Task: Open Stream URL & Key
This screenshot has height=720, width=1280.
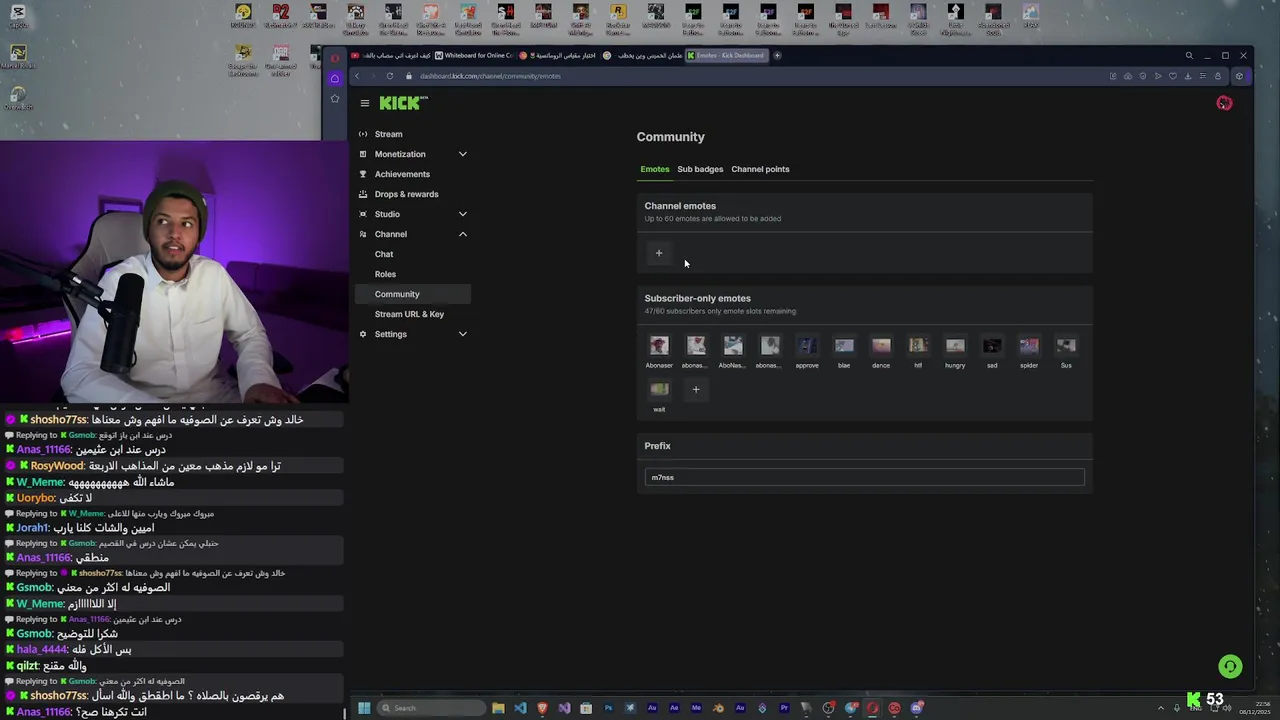Action: [409, 314]
